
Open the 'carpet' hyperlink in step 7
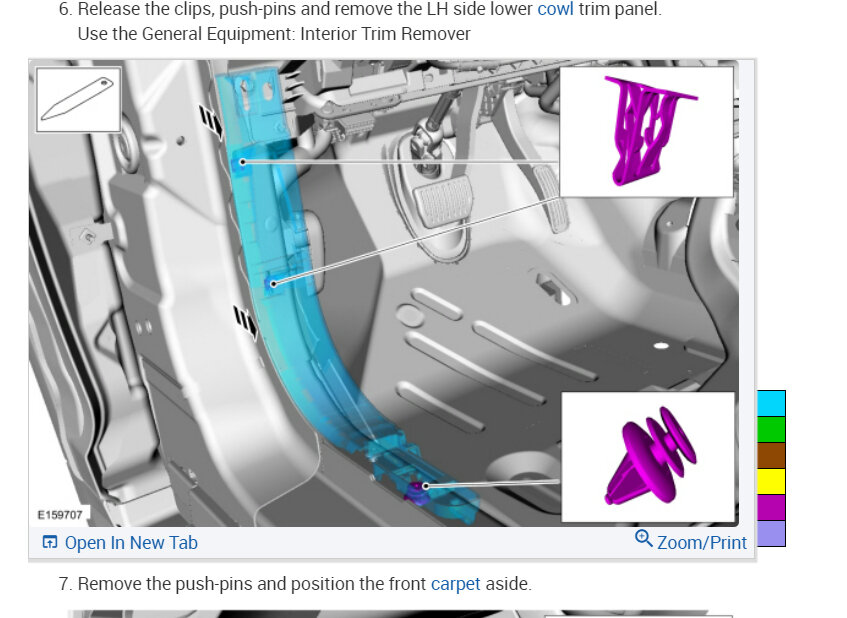click(x=455, y=584)
